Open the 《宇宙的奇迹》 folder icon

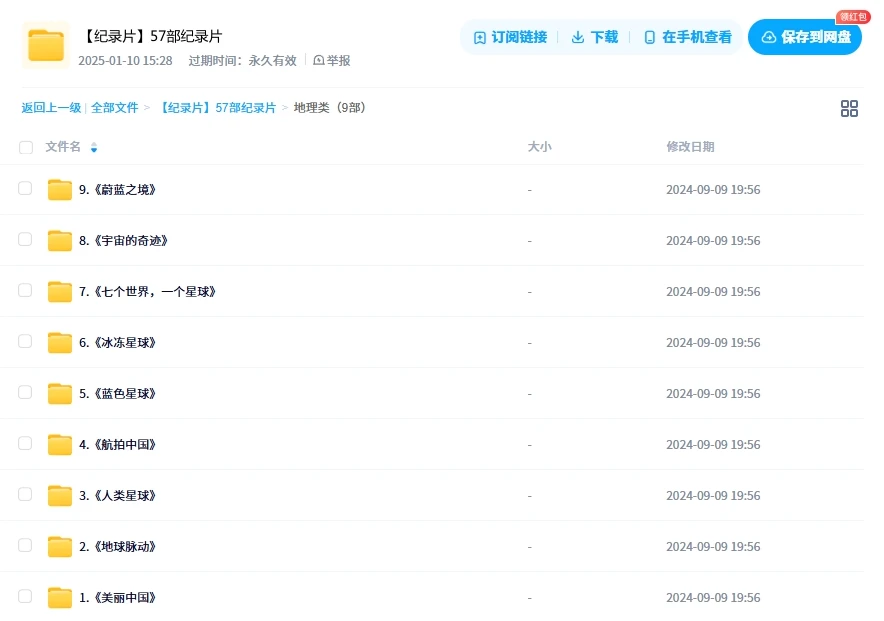pyautogui.click(x=60, y=241)
